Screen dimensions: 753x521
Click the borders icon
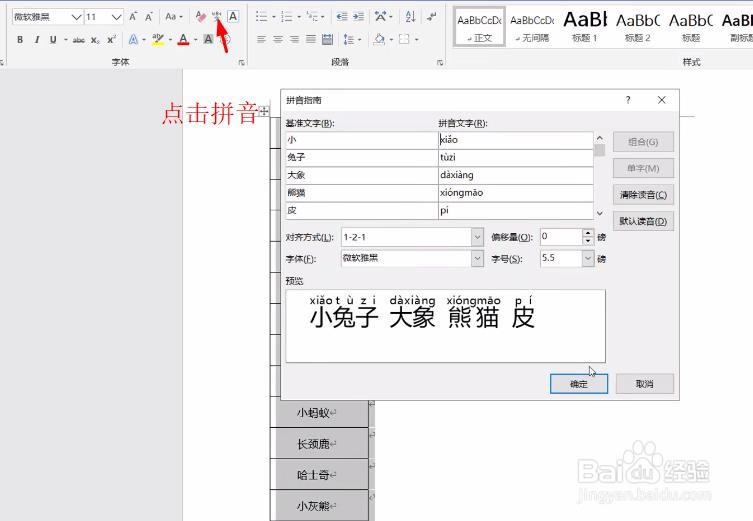click(404, 39)
